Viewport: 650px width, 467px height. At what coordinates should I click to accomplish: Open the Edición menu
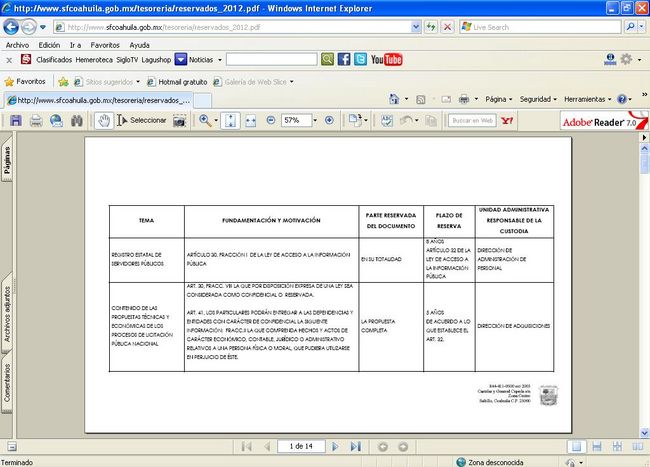pos(49,45)
